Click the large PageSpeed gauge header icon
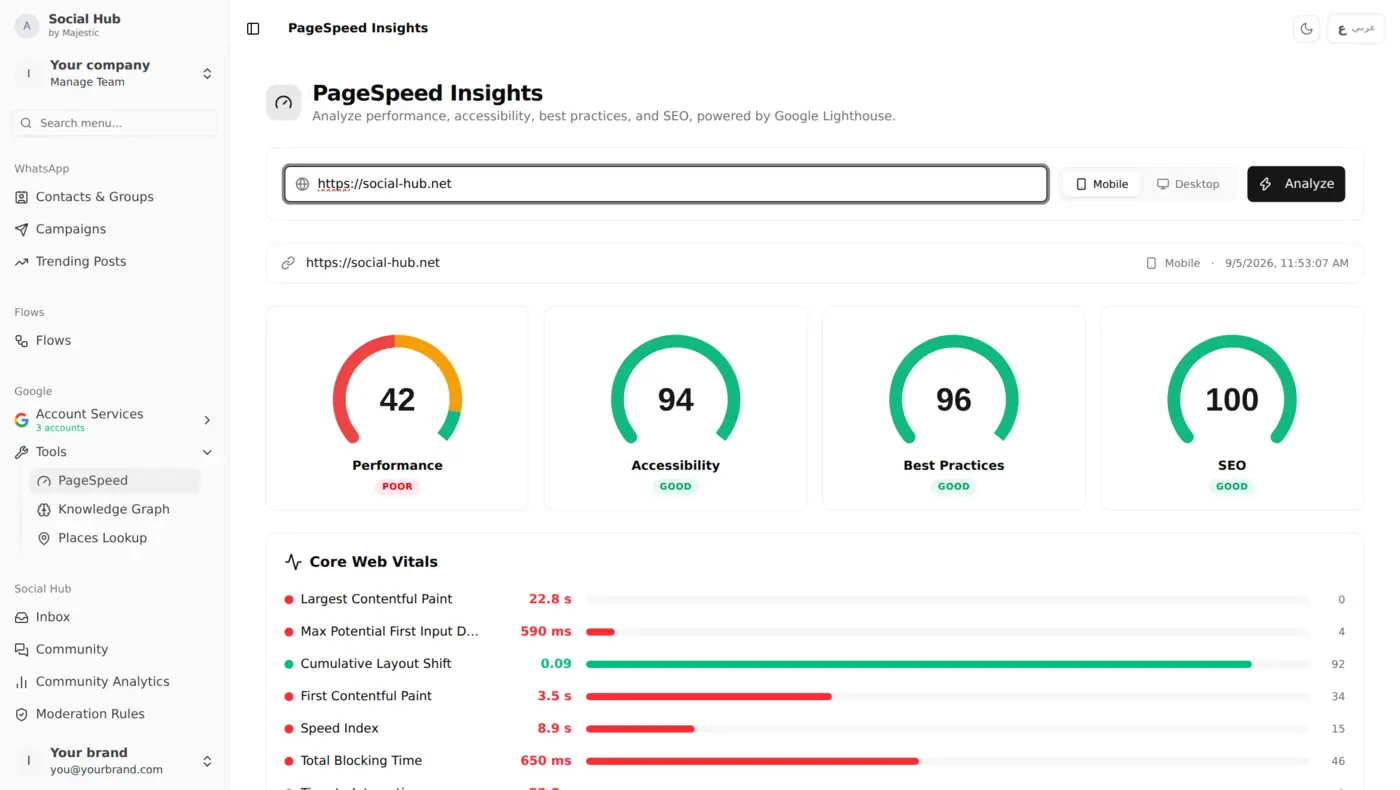 coord(283,102)
